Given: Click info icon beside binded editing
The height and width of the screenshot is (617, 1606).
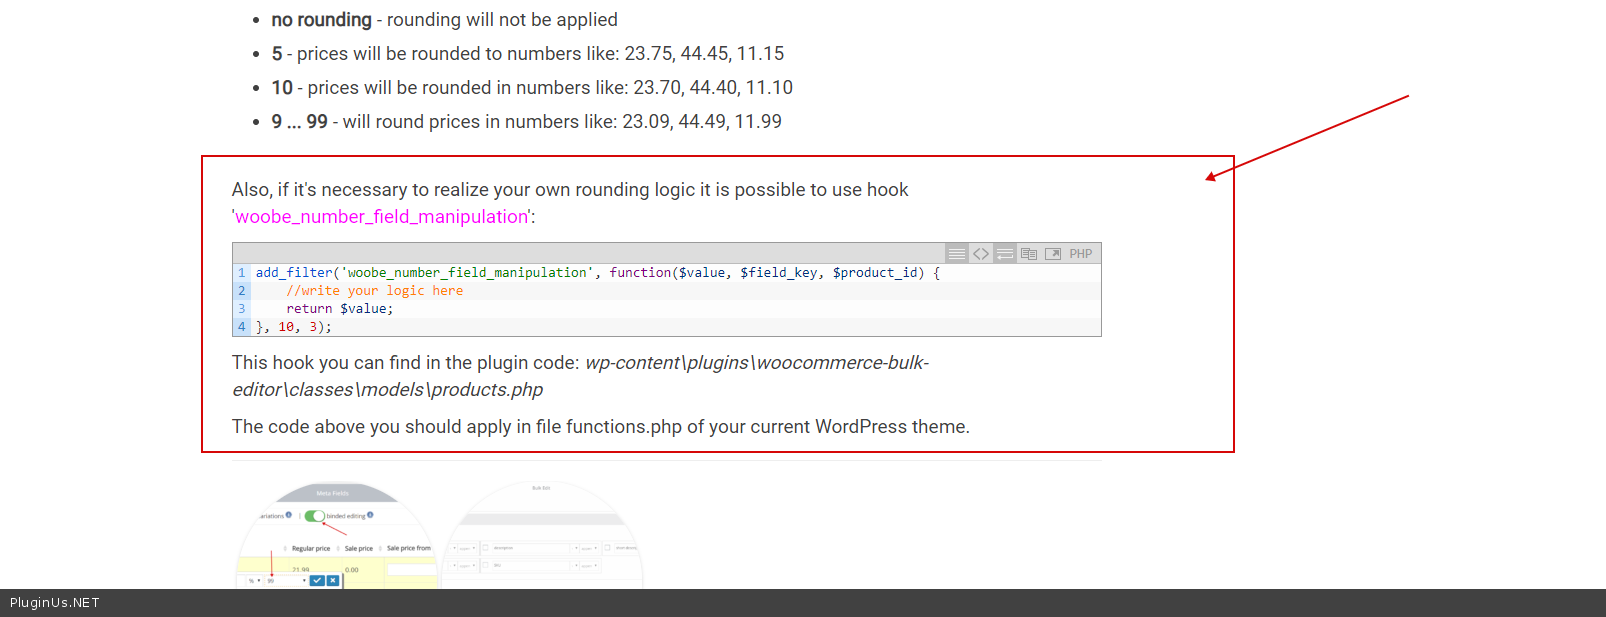Looking at the screenshot, I should [x=370, y=515].
